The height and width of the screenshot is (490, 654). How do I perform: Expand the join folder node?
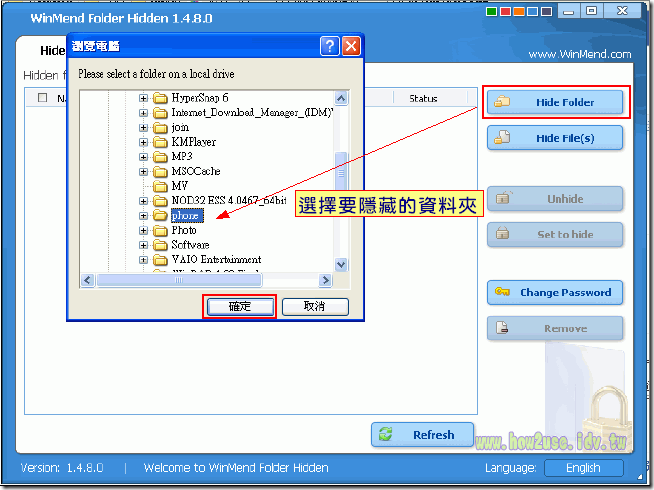(143, 128)
